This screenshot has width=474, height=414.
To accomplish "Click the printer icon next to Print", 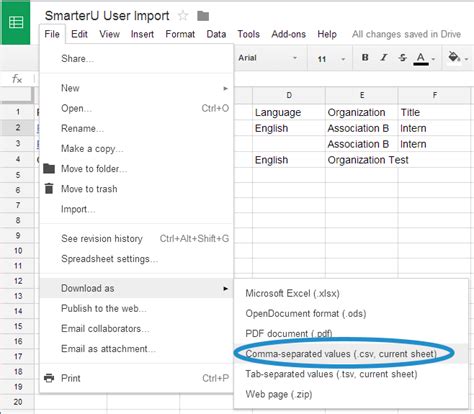I will coord(49,378).
